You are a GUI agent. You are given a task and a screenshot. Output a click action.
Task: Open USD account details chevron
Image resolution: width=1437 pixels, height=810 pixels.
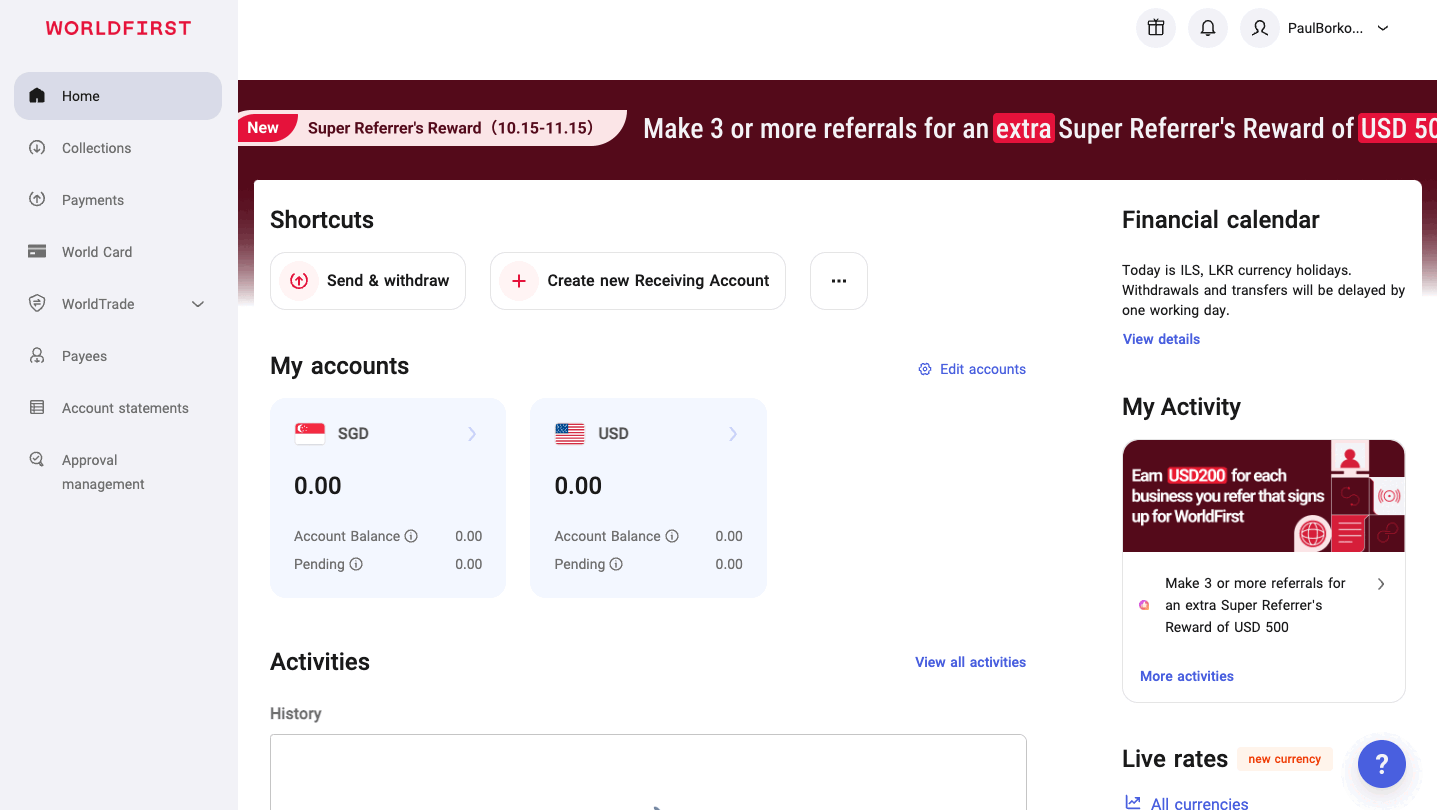tap(733, 434)
